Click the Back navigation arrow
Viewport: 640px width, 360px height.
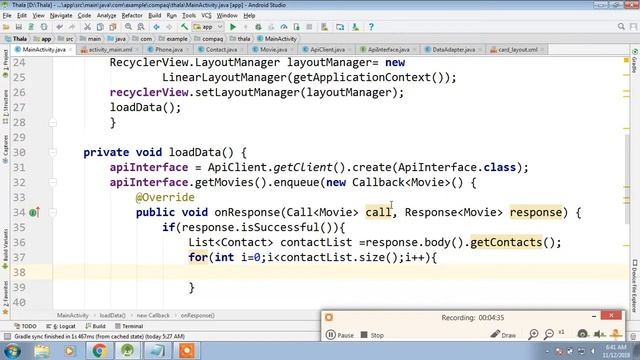156,27
